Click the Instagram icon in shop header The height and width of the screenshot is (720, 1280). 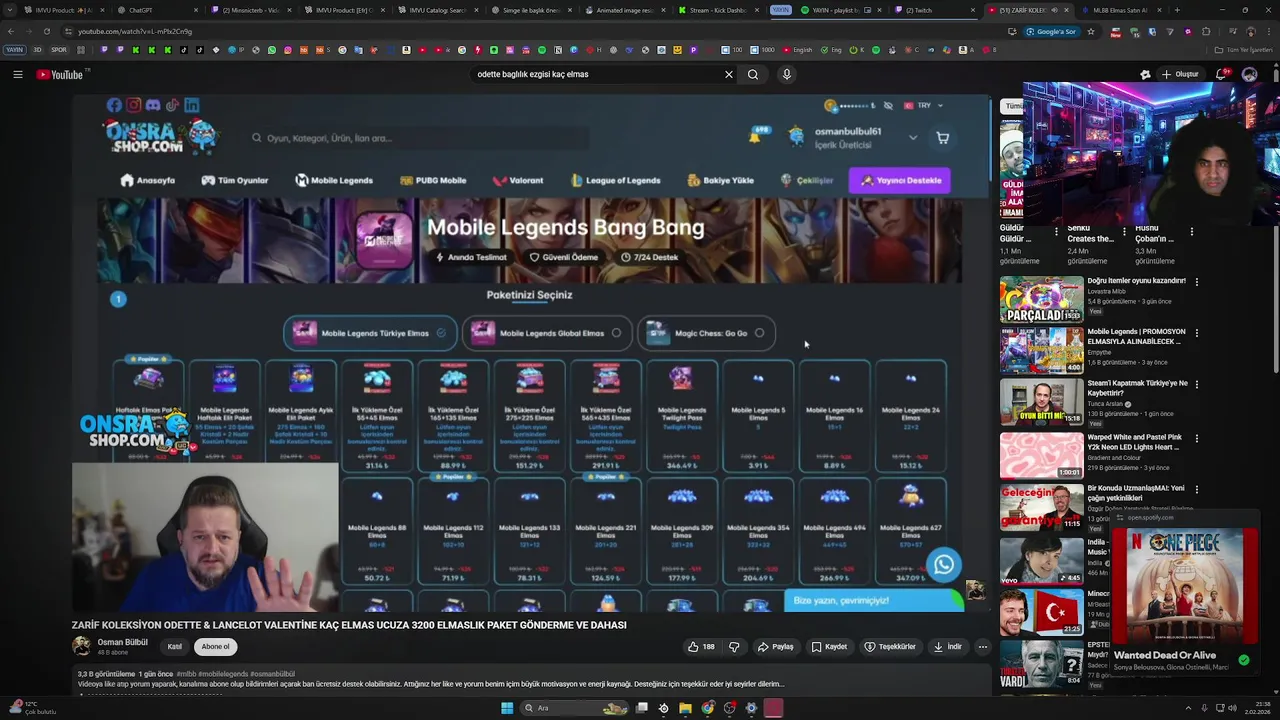133,105
